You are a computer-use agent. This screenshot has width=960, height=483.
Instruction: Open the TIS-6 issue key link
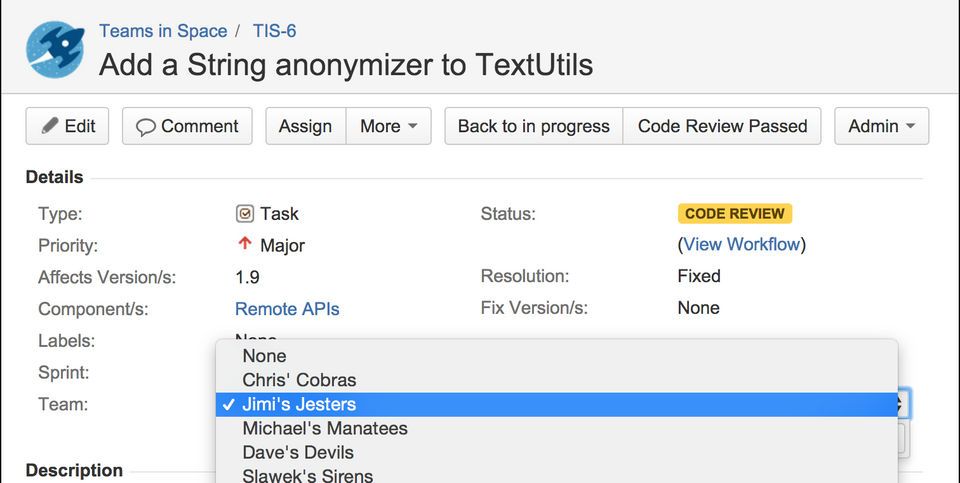[x=274, y=31]
